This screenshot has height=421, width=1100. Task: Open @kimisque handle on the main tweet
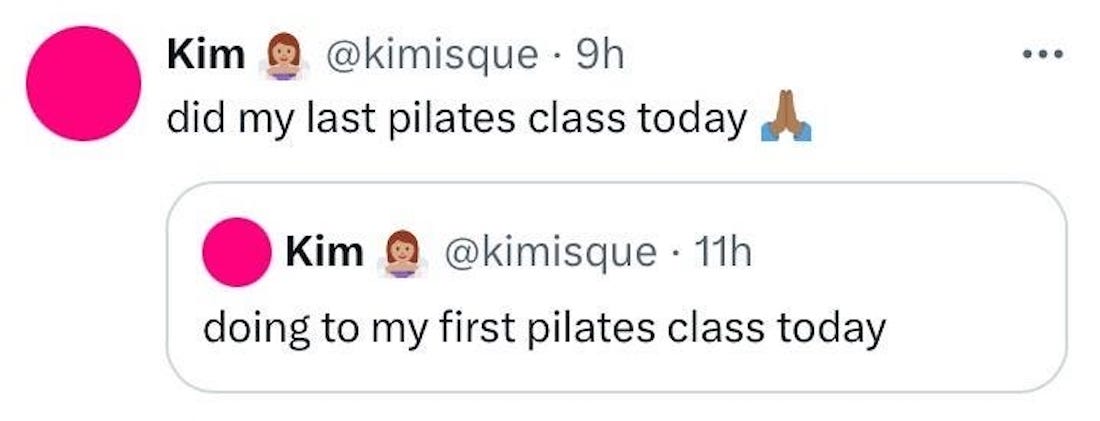click(x=431, y=56)
